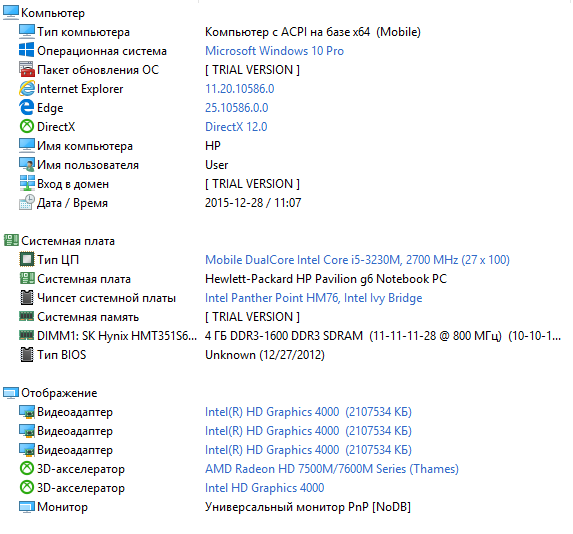Image resolution: width=573 pixels, height=534 pixels.
Task: Click the computer name value HP
Action: tap(213, 146)
